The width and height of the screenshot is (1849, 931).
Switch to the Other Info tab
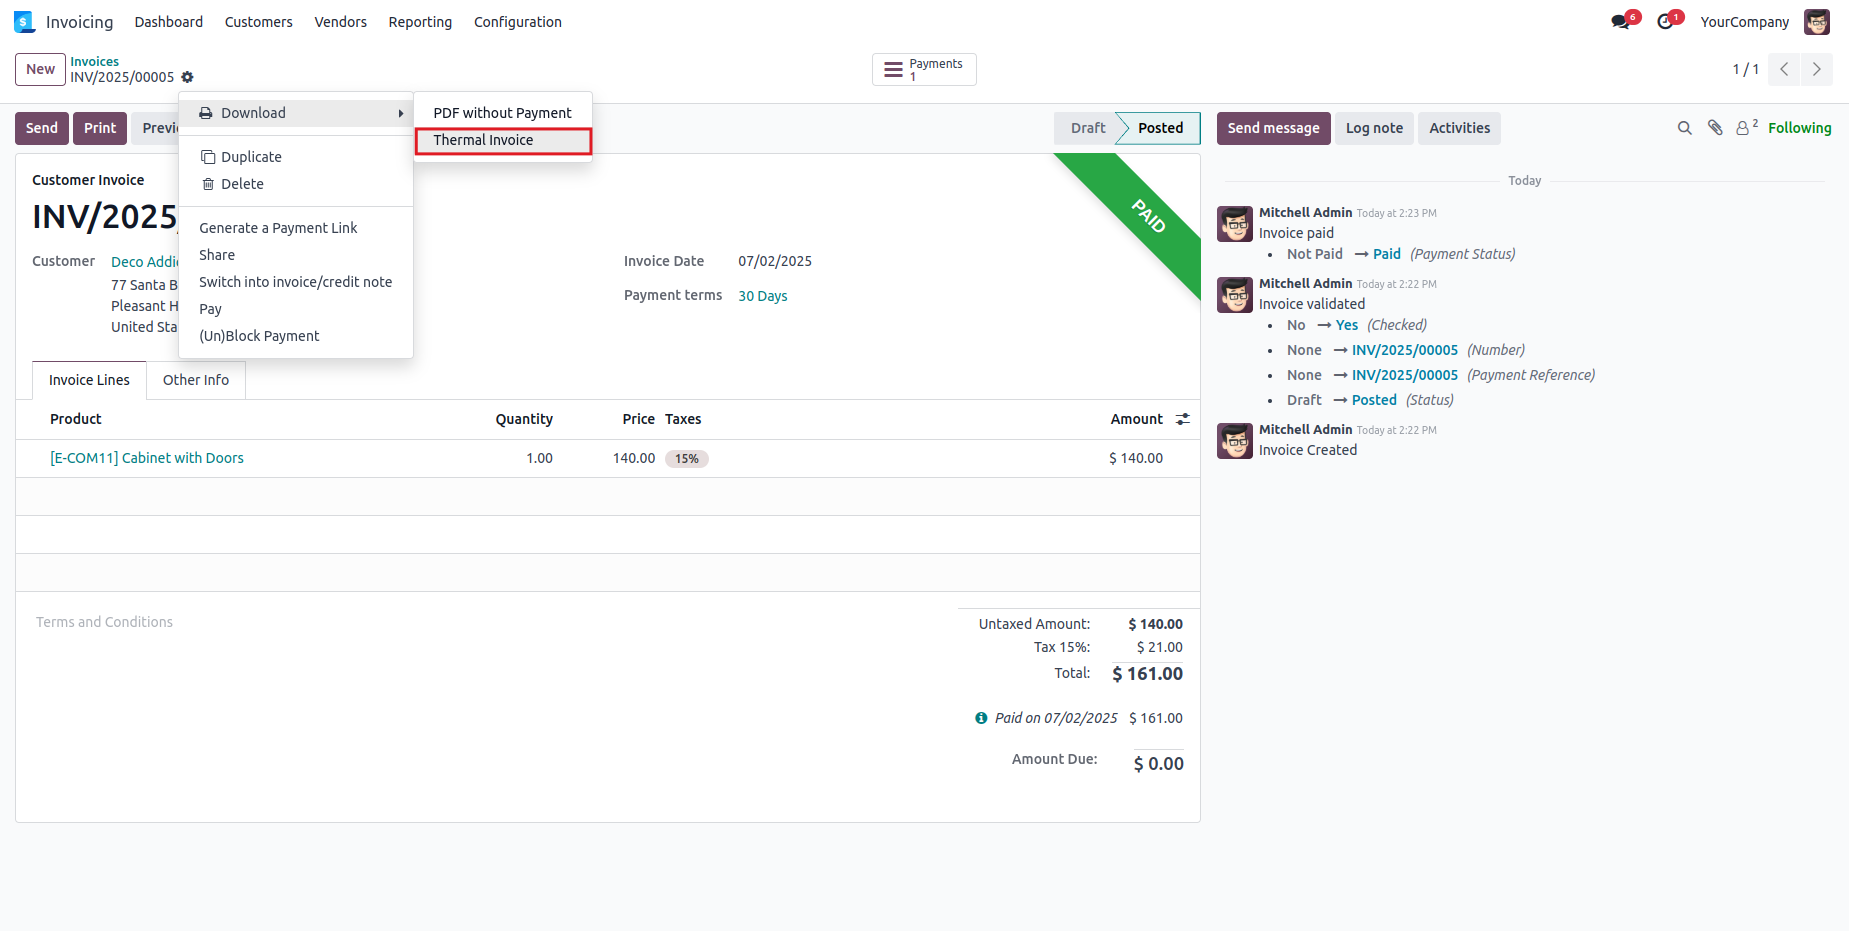coord(196,380)
